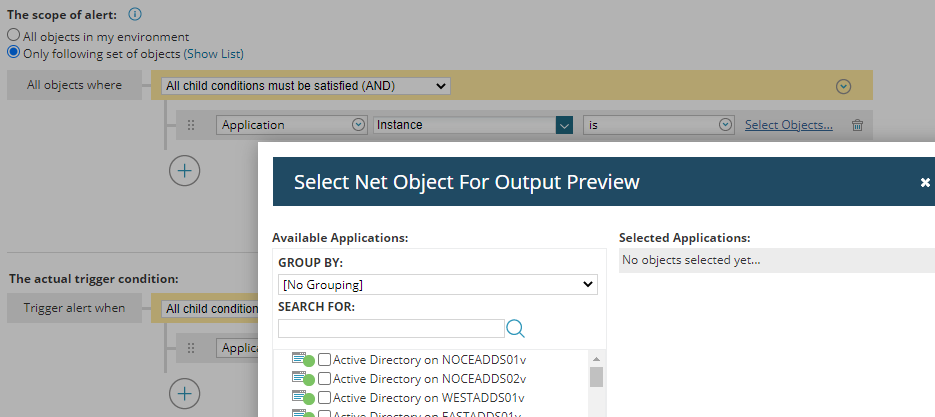Check Active Directory on NOCEADDS02v
Screen dimensions: 935x417
[x=324, y=378]
